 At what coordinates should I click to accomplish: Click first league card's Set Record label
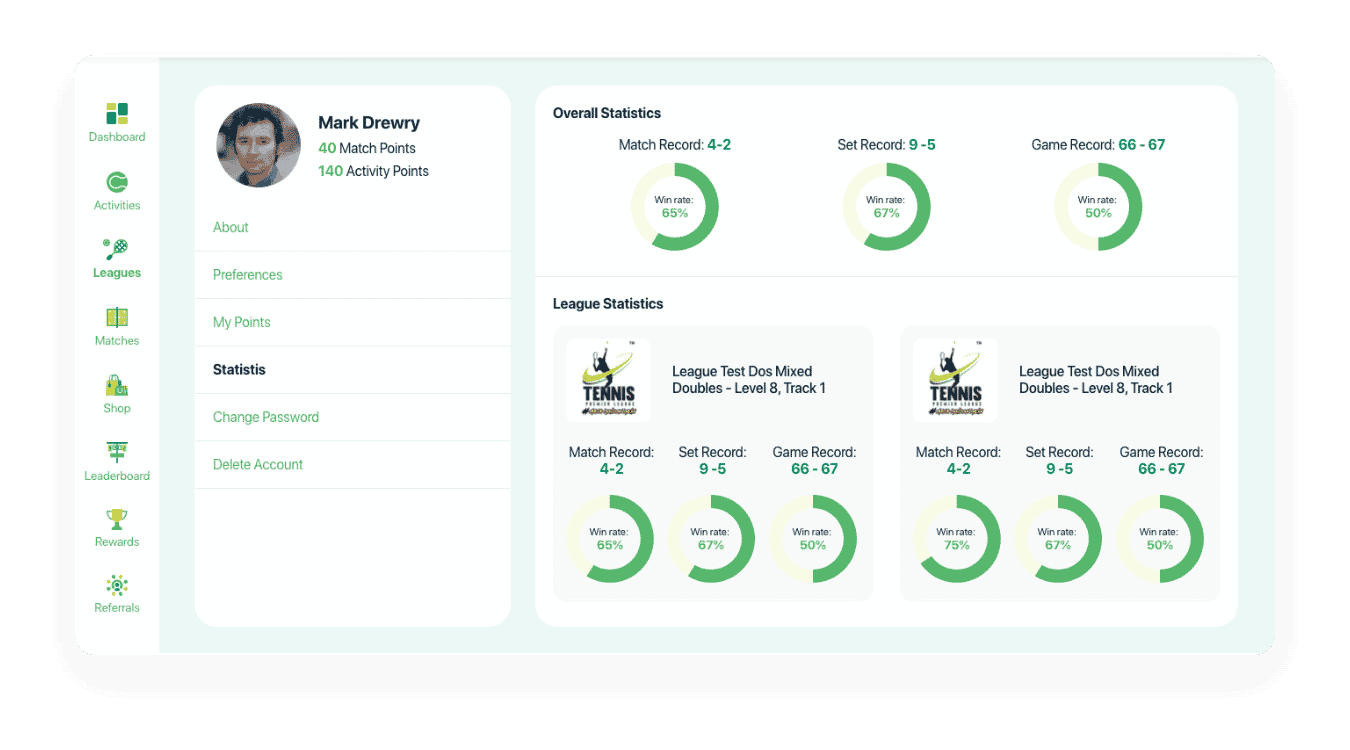[x=712, y=452]
